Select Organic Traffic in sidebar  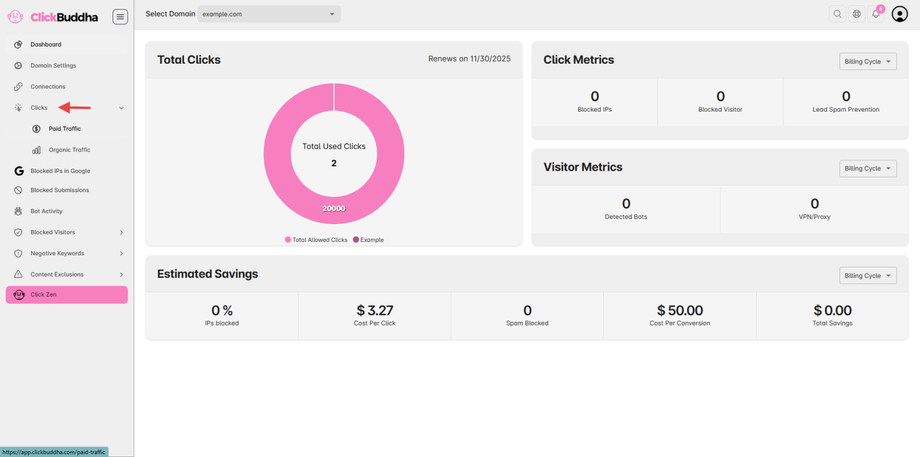(67, 150)
